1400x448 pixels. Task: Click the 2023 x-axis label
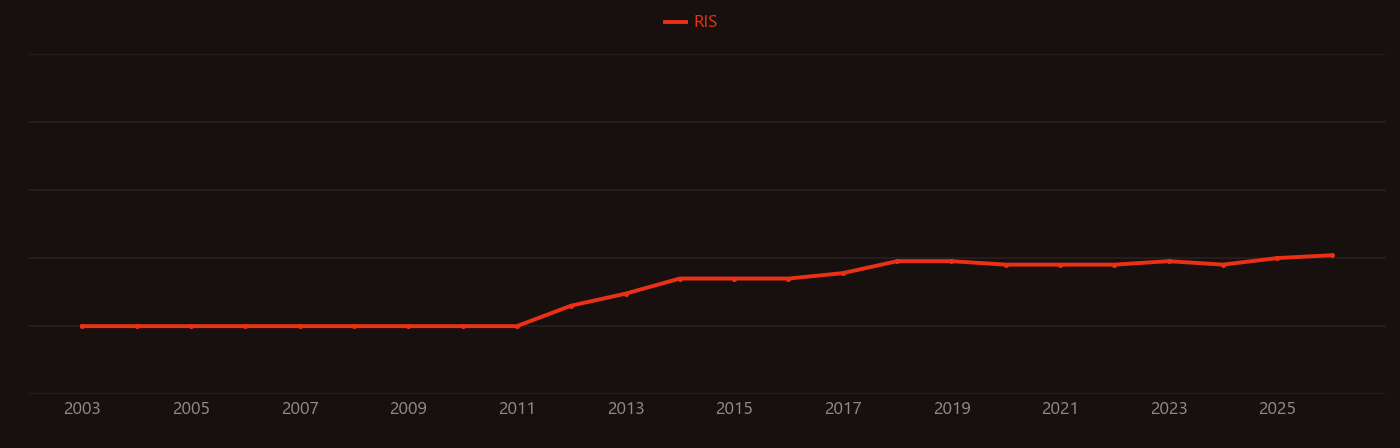[x=1169, y=409]
